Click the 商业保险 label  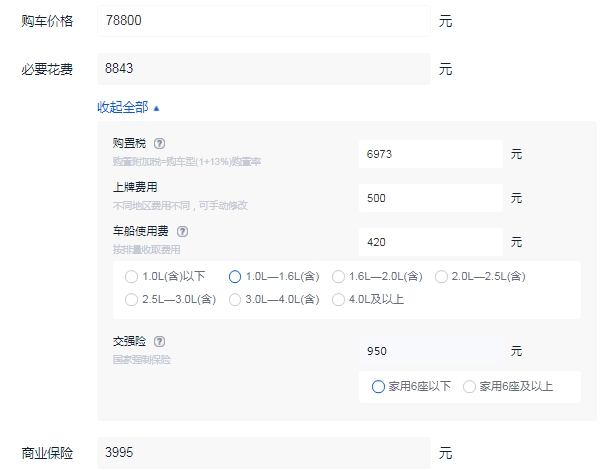[47, 453]
